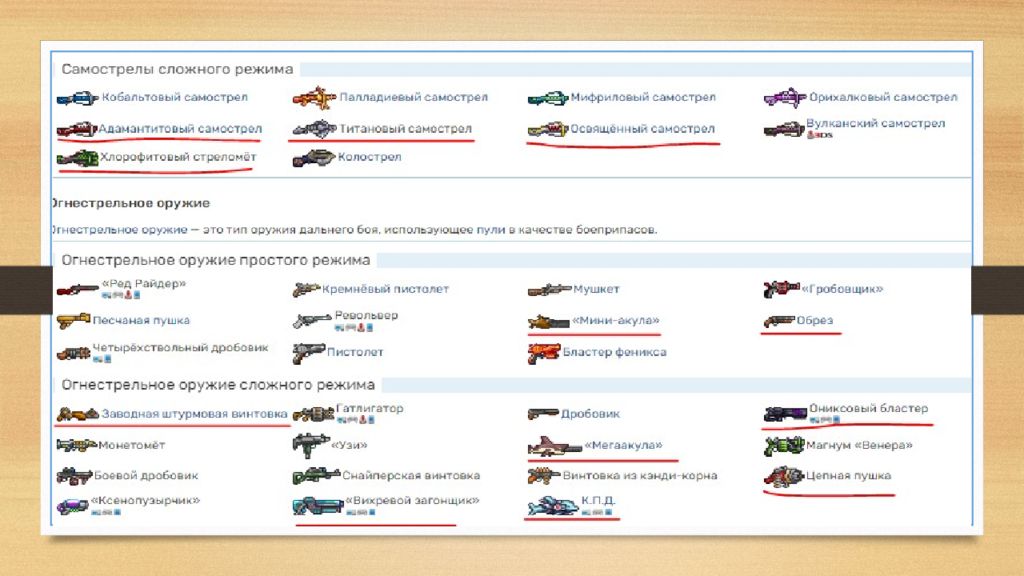Open the Титановый самострел link
Viewport: 1024px width, 576px height.
click(405, 129)
